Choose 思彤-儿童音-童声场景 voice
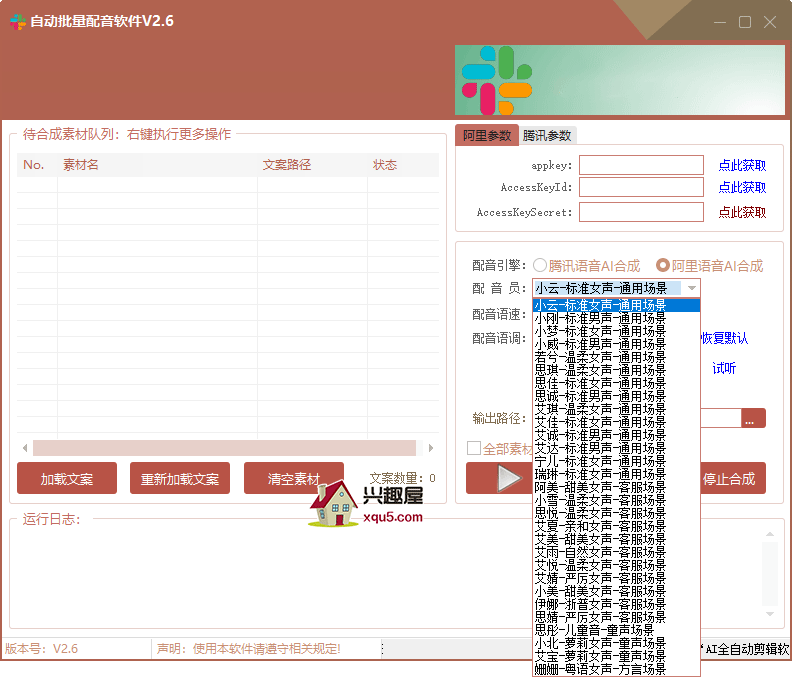Image resolution: width=792 pixels, height=681 pixels. tap(617, 630)
